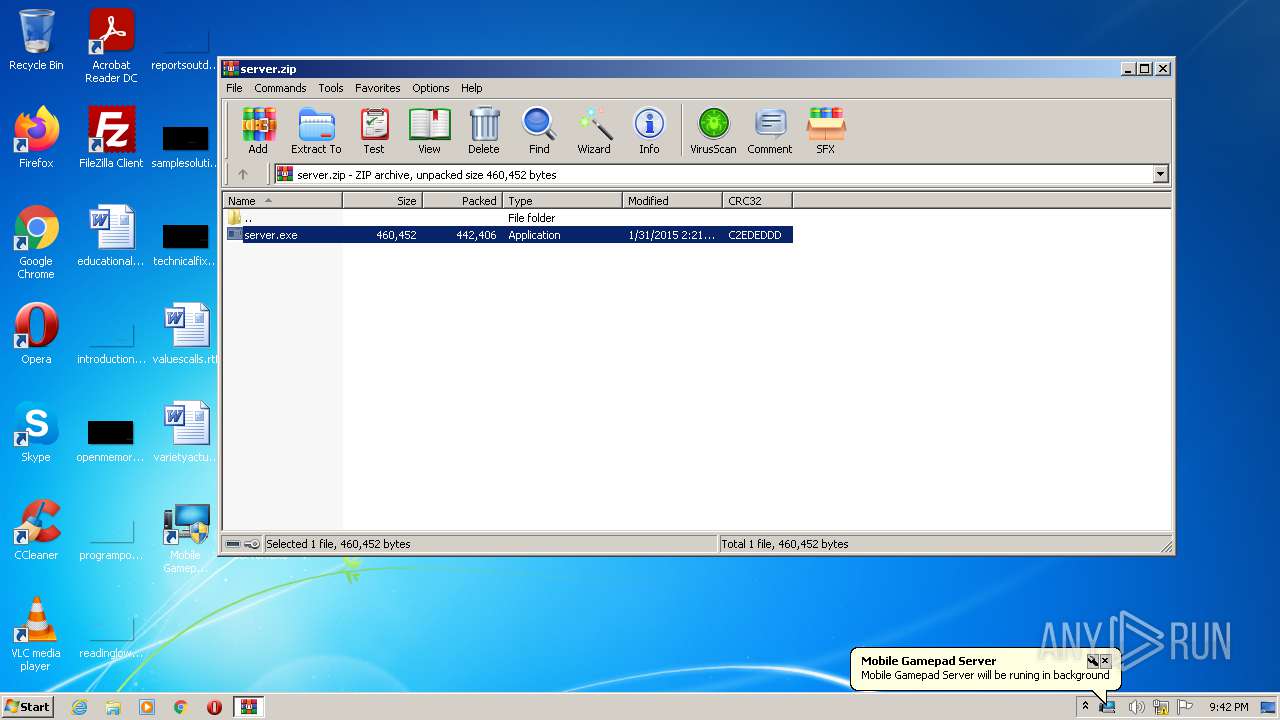The height and width of the screenshot is (720, 1280).
Task: Sort by the Modified column header
Action: pyautogui.click(x=672, y=201)
